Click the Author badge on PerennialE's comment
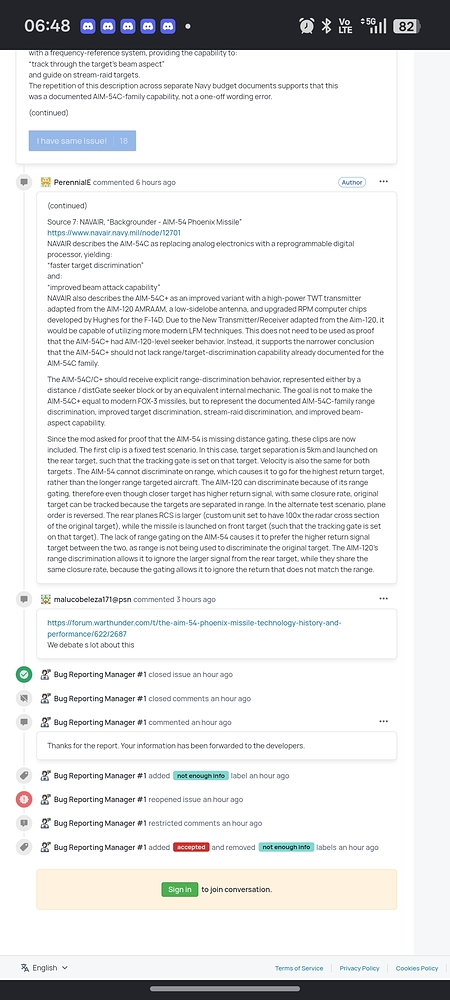The height and width of the screenshot is (1000, 450). [x=352, y=182]
